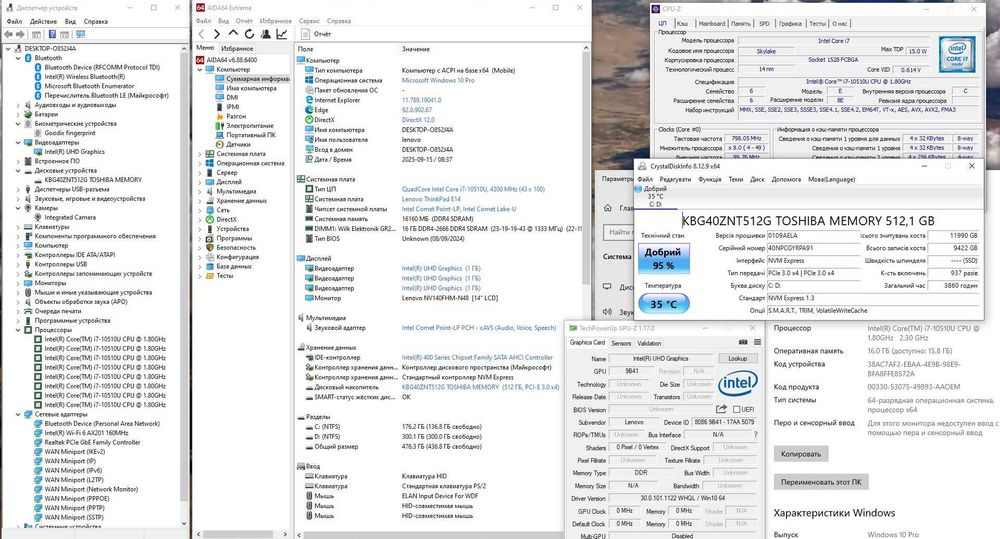Image resolution: width=1000 pixels, height=539 pixels.
Task: Click AIDA64 user profile icon
Action: click(265, 34)
